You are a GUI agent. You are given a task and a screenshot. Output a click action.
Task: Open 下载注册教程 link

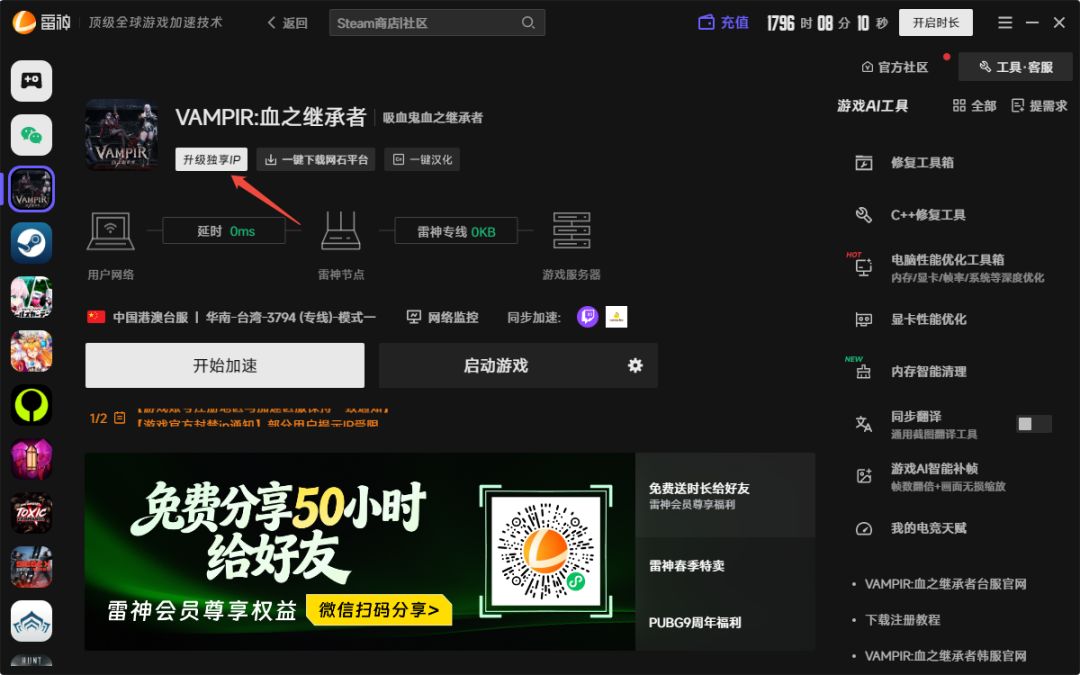pos(902,620)
